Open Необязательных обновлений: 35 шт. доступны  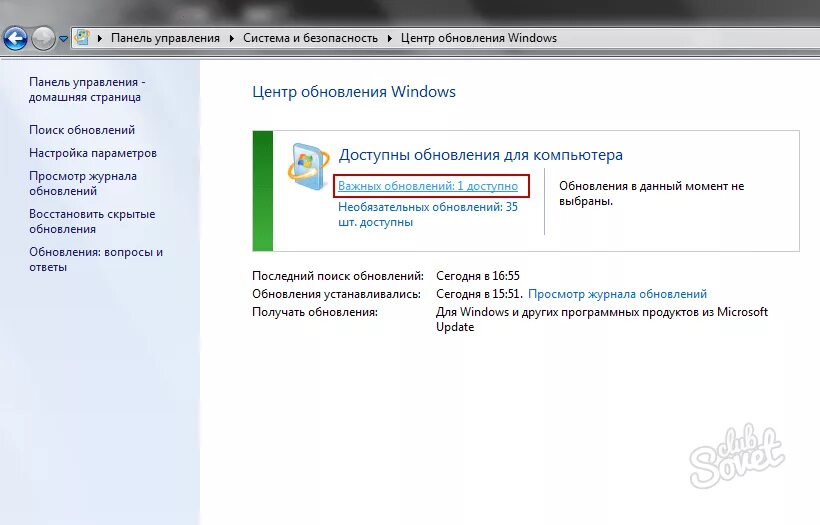click(428, 214)
